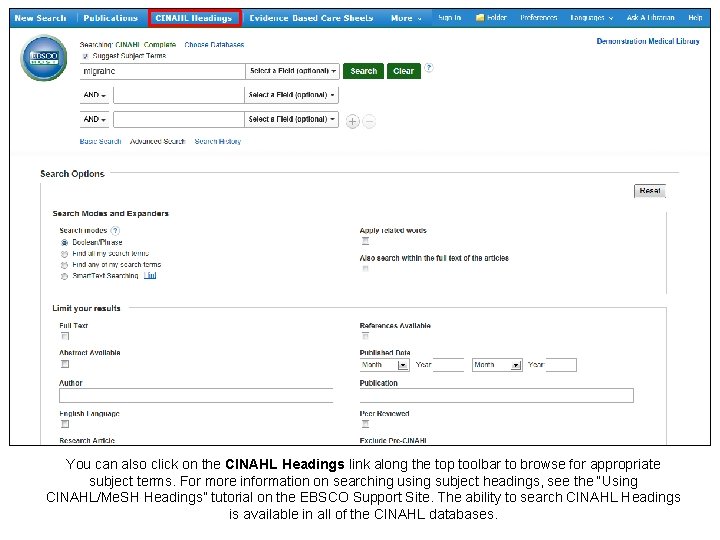Go to New Search
The height and width of the screenshot is (540, 720).
[x=40, y=18]
